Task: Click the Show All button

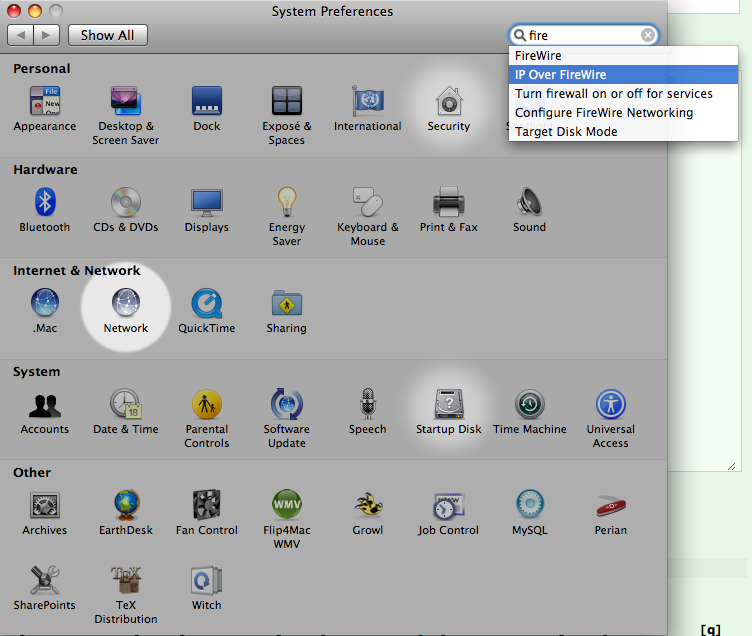Action: point(107,35)
